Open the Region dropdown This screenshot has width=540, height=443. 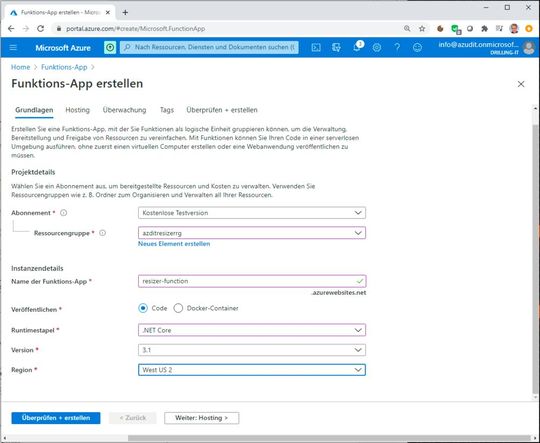(x=252, y=370)
